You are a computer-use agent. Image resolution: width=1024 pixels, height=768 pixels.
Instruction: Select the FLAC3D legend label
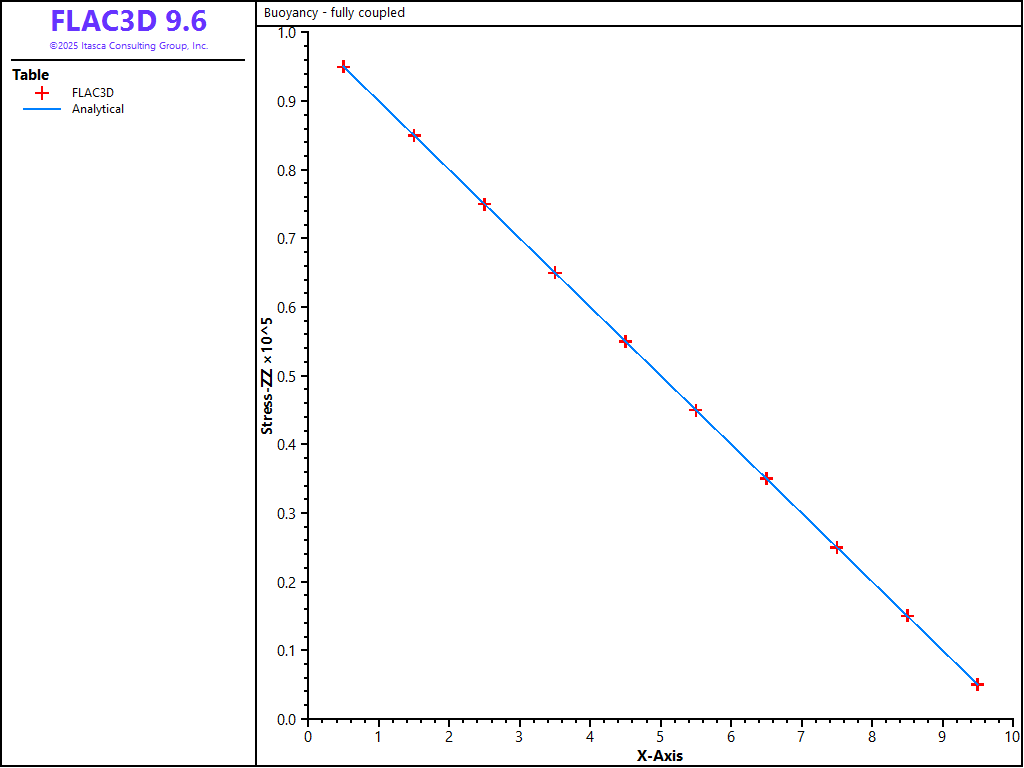(x=93, y=93)
